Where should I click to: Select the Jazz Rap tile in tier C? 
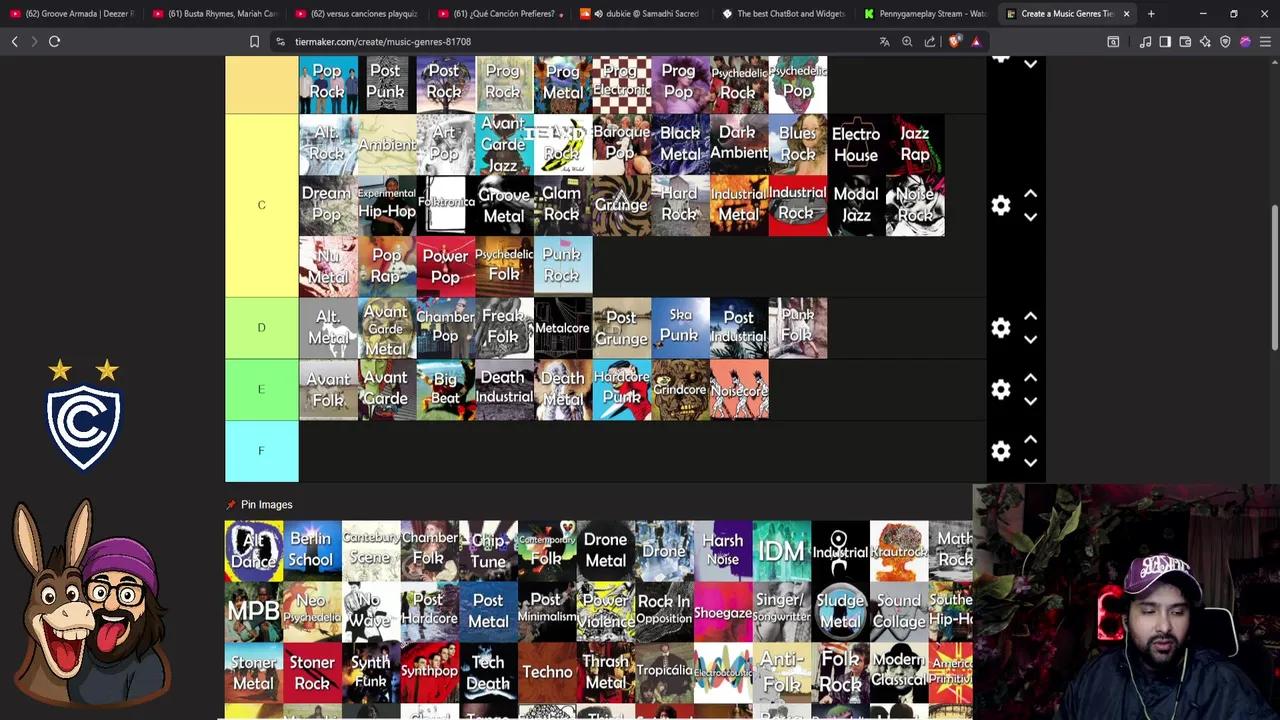[x=915, y=145]
